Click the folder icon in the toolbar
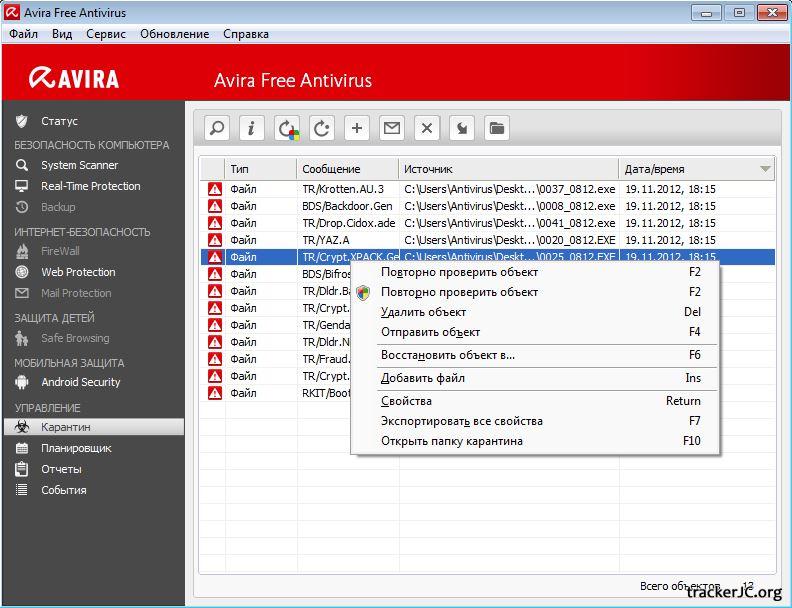This screenshot has height=608, width=792. click(x=497, y=128)
